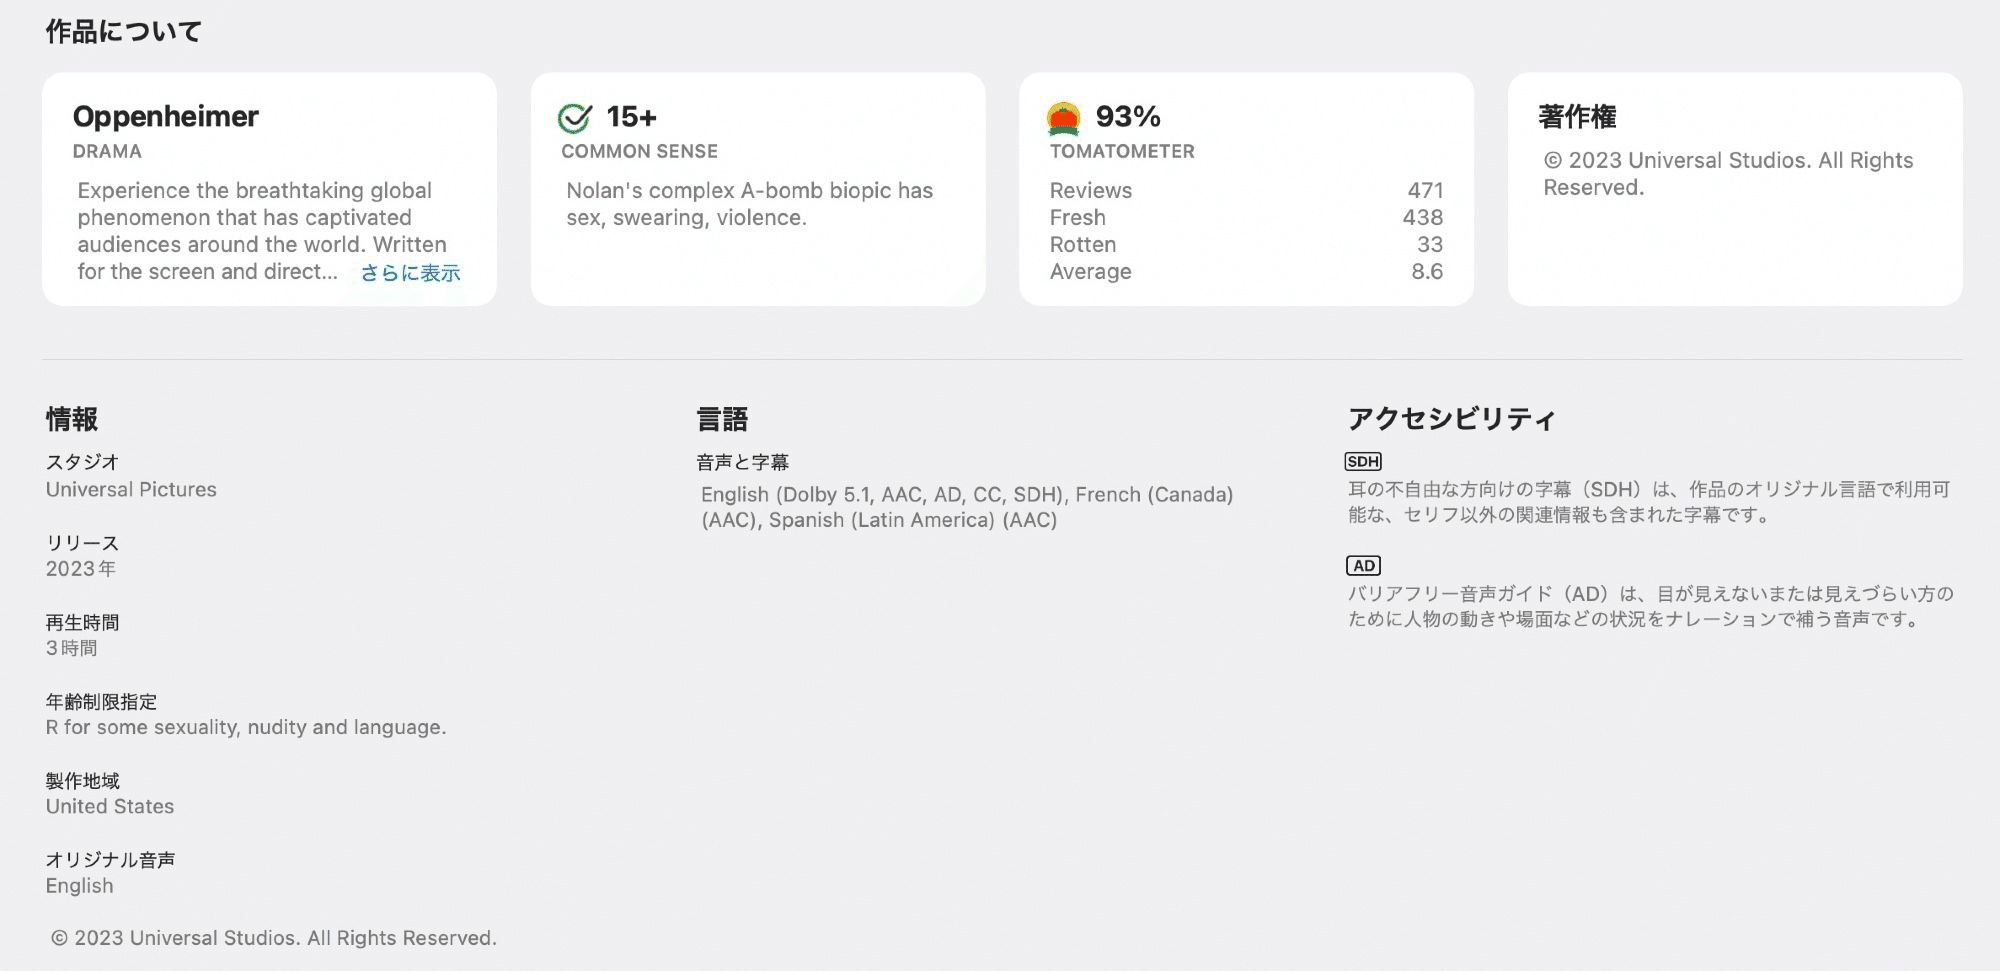Click the R age rating description text
2000x971 pixels.
[246, 727]
